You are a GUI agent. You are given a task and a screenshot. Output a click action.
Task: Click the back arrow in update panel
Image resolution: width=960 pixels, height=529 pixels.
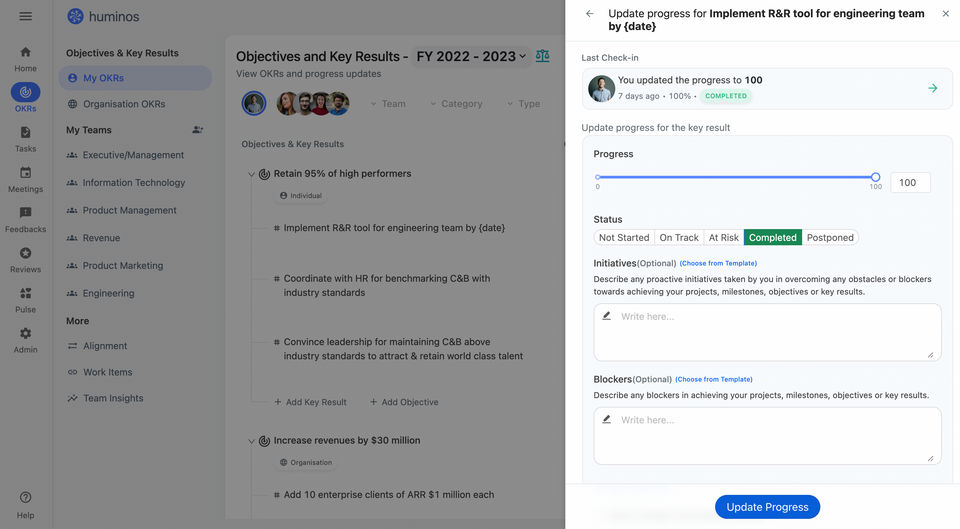[x=590, y=14]
